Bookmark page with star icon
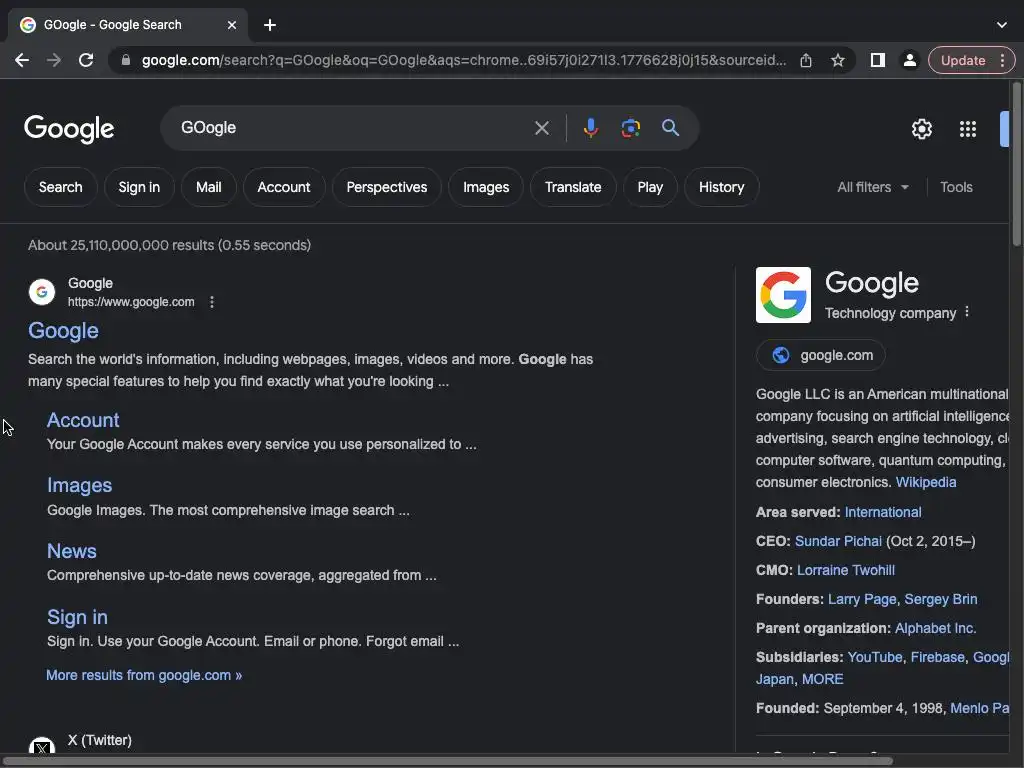Screen dimensions: 1024x768 838,60
